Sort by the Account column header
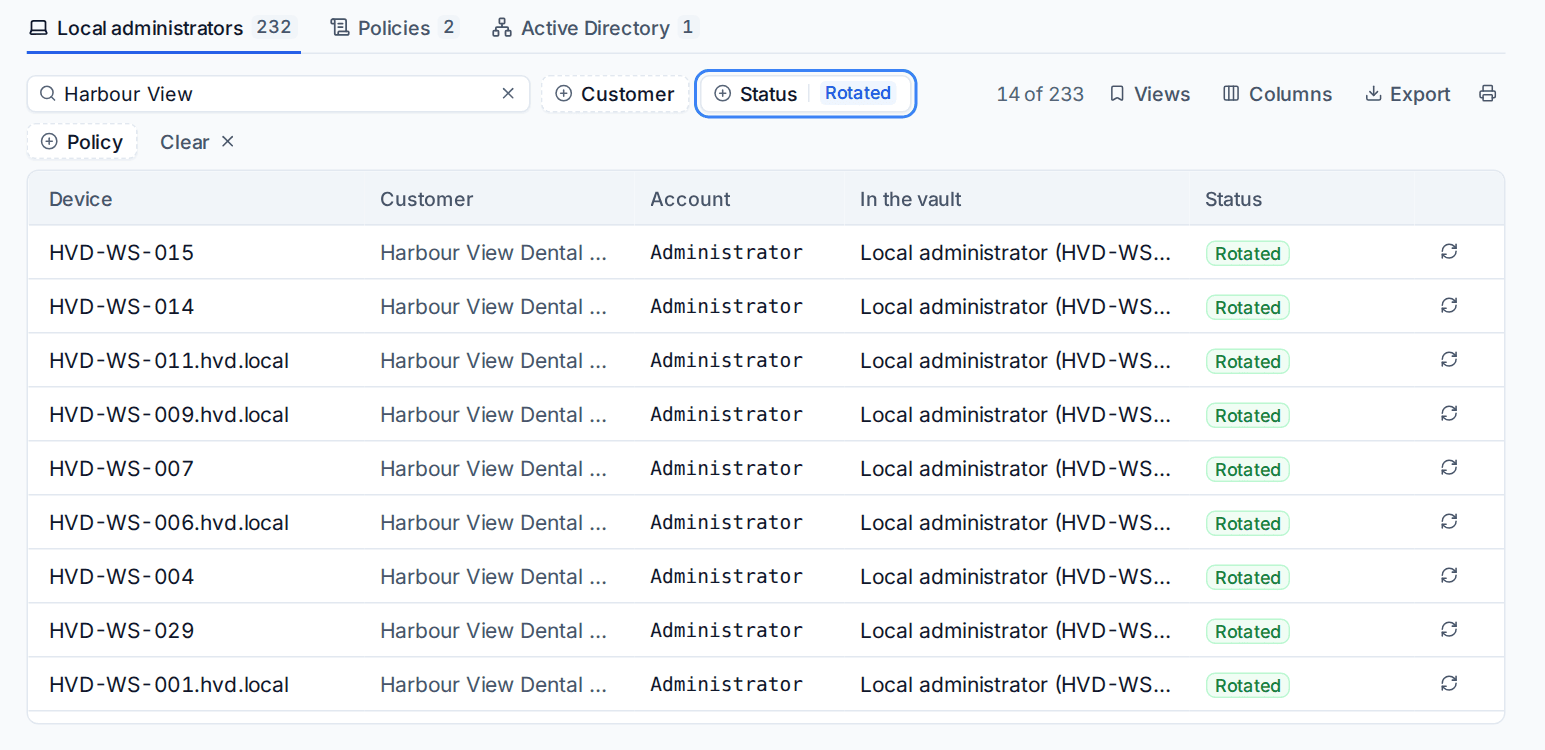 [690, 199]
